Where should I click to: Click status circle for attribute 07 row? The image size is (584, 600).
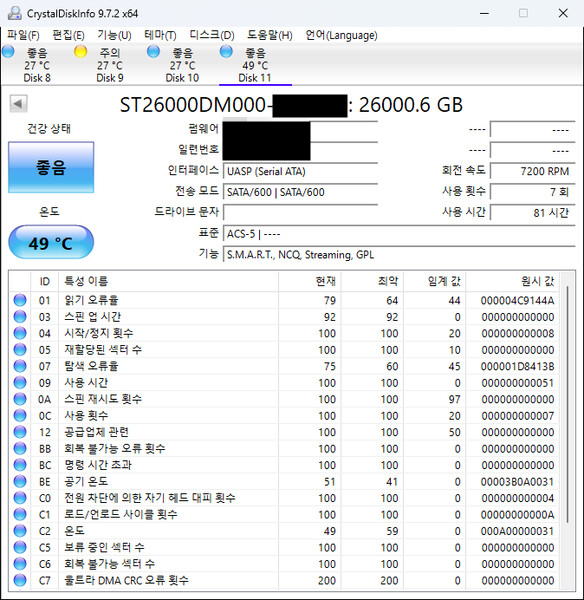(20, 366)
